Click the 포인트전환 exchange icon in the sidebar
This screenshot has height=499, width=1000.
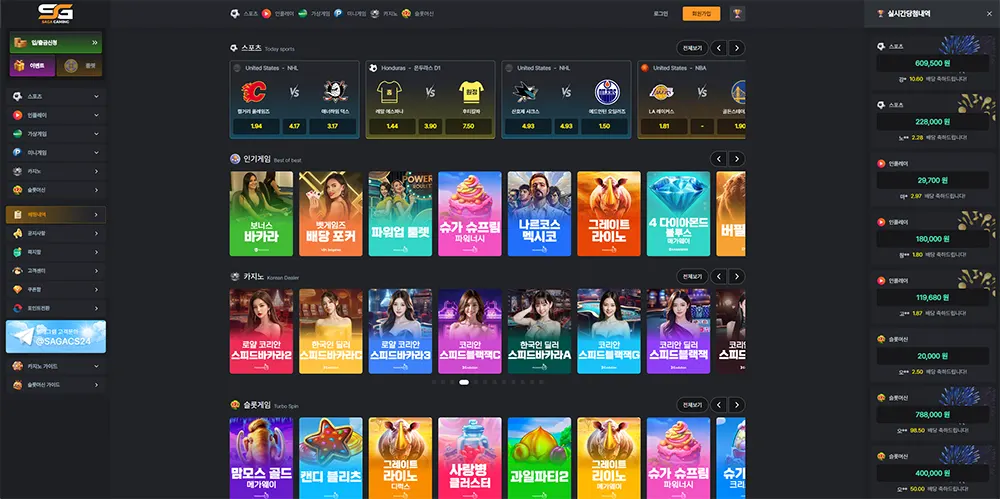17,308
